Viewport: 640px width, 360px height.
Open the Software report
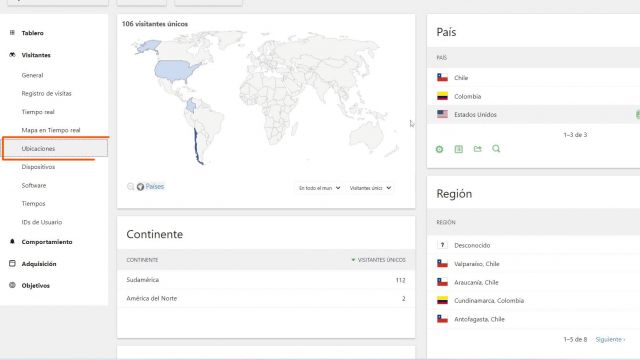(33, 185)
